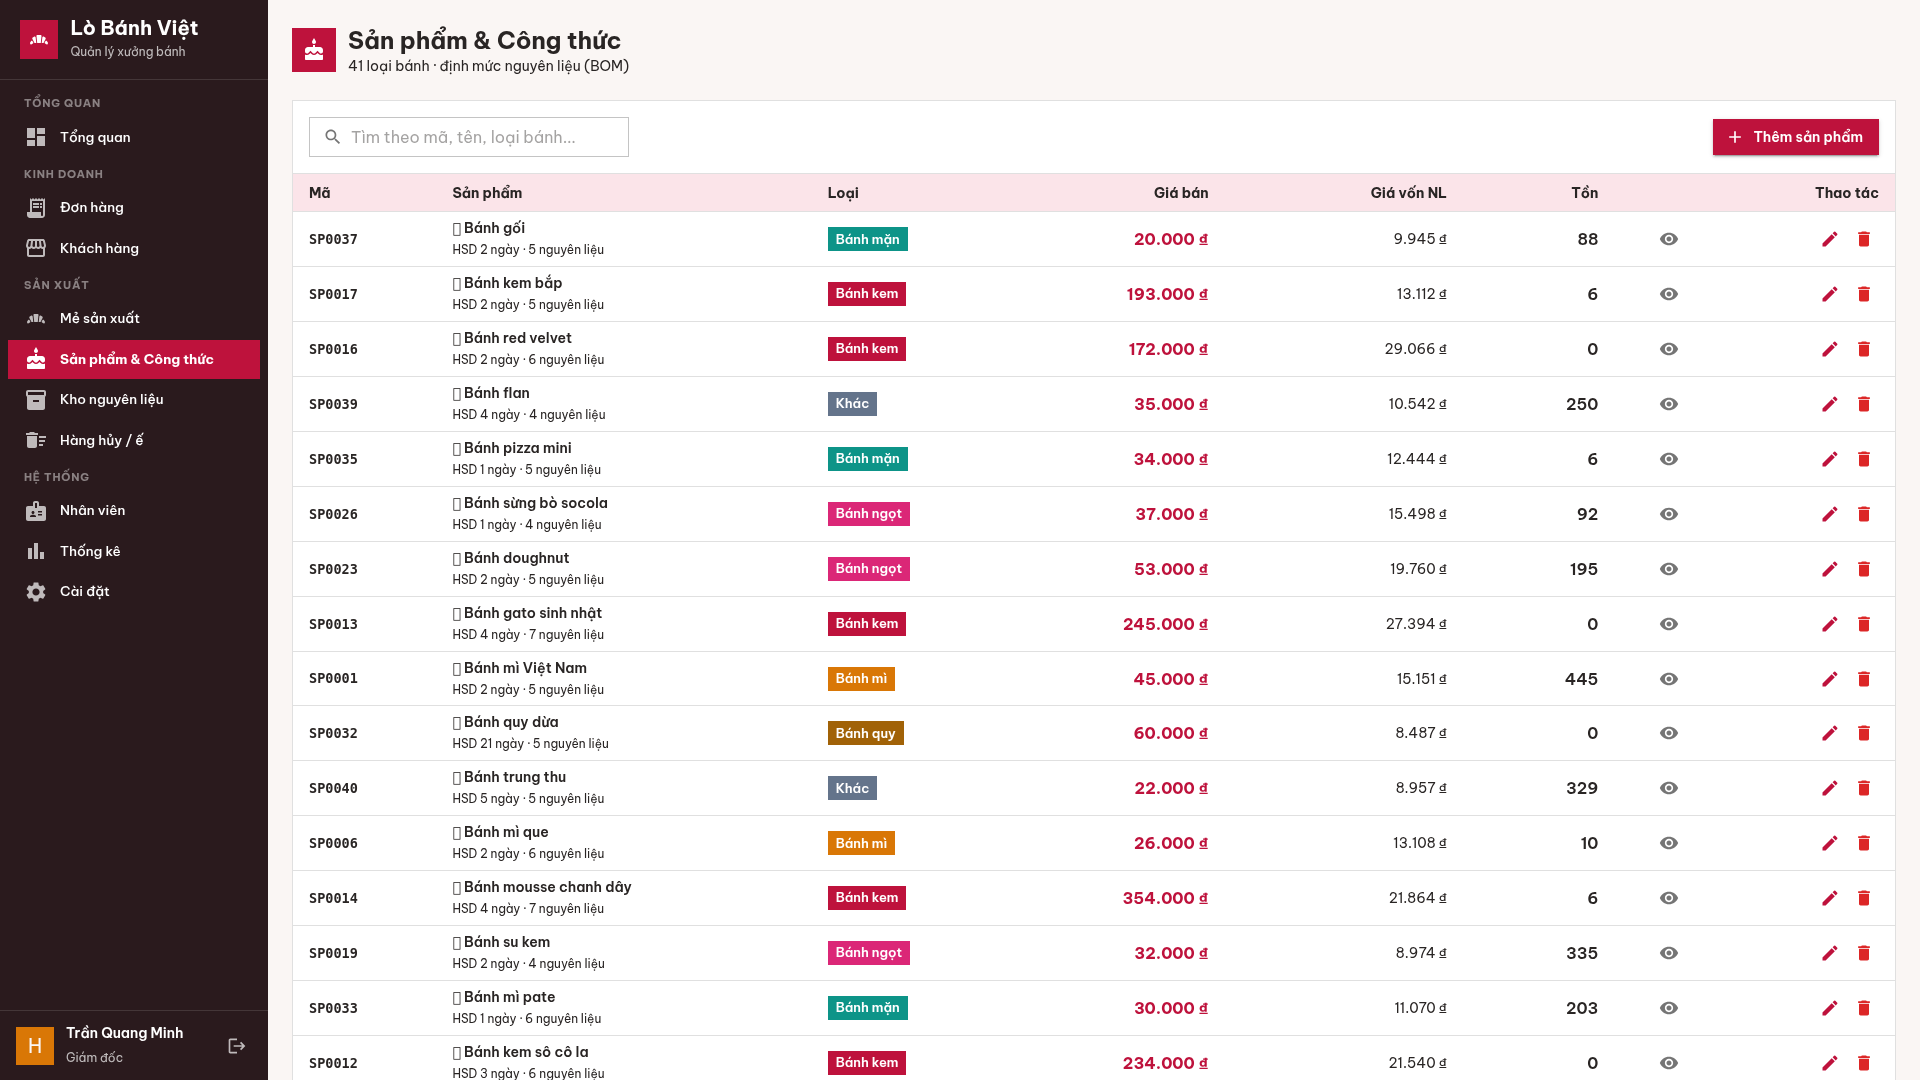Image resolution: width=1920 pixels, height=1080 pixels.
Task: Click edit pencil for Bánh red velvet
Action: pyautogui.click(x=1829, y=349)
